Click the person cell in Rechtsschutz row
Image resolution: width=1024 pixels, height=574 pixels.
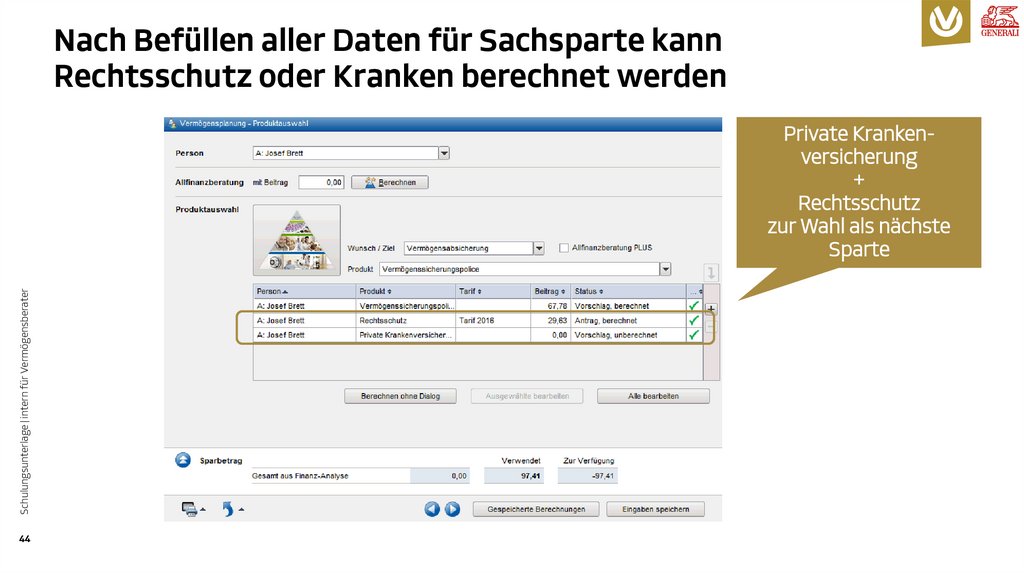(304, 321)
